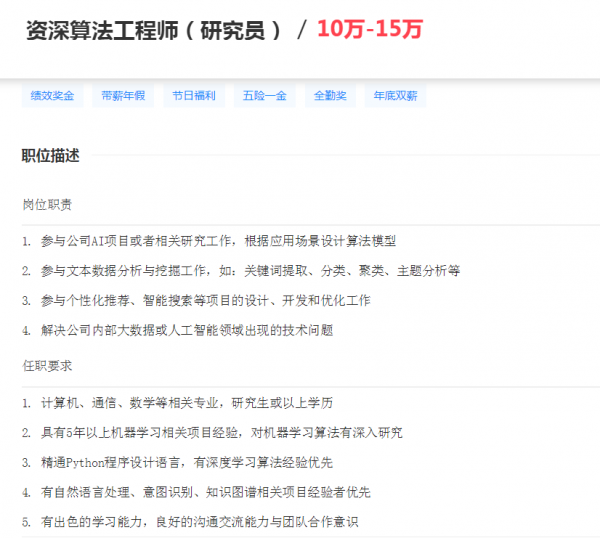Click the requirement about 有出色的学习能力

tap(199, 521)
